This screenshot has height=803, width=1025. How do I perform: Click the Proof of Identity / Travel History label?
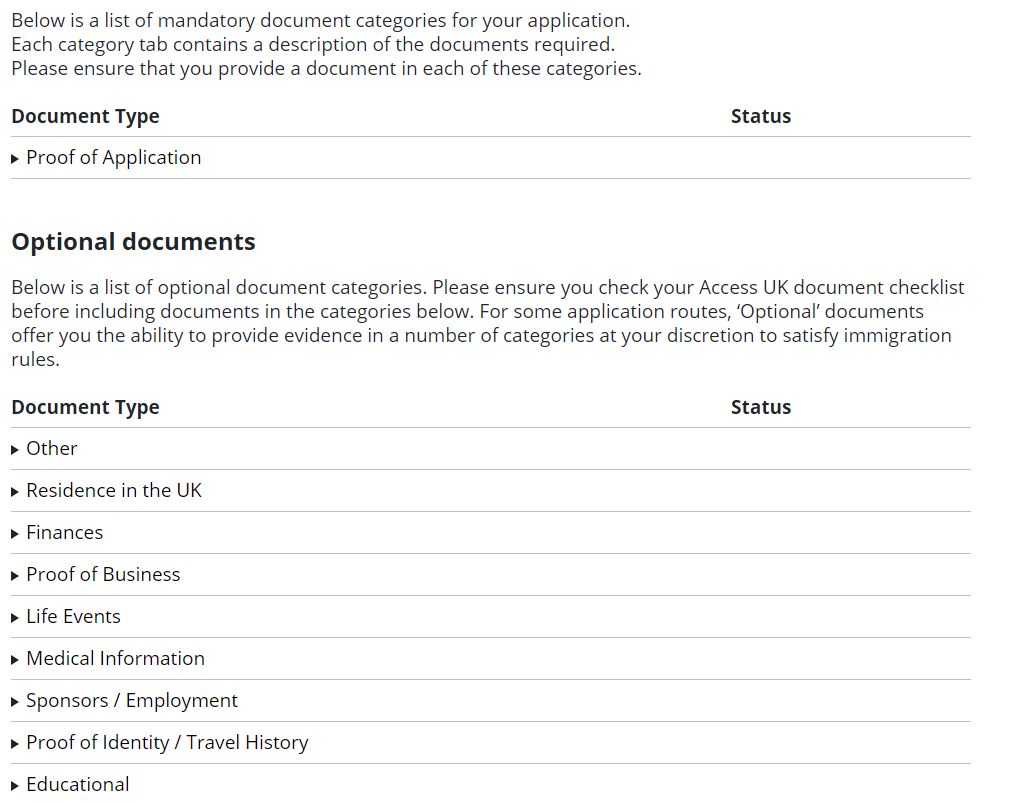[167, 743]
